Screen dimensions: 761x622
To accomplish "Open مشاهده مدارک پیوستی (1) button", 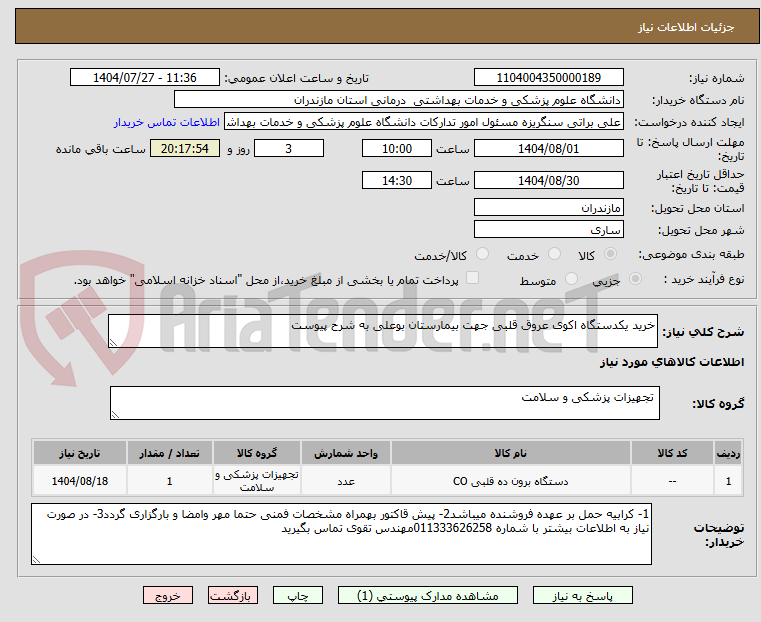I will coord(428,595).
